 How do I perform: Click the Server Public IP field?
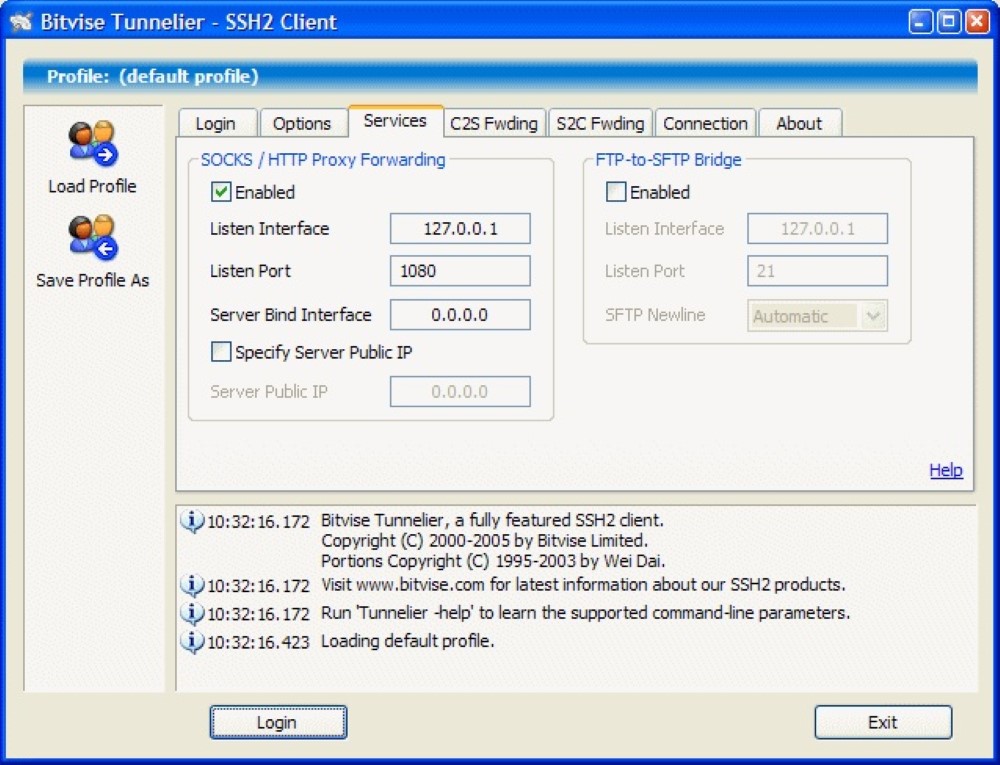pos(460,391)
